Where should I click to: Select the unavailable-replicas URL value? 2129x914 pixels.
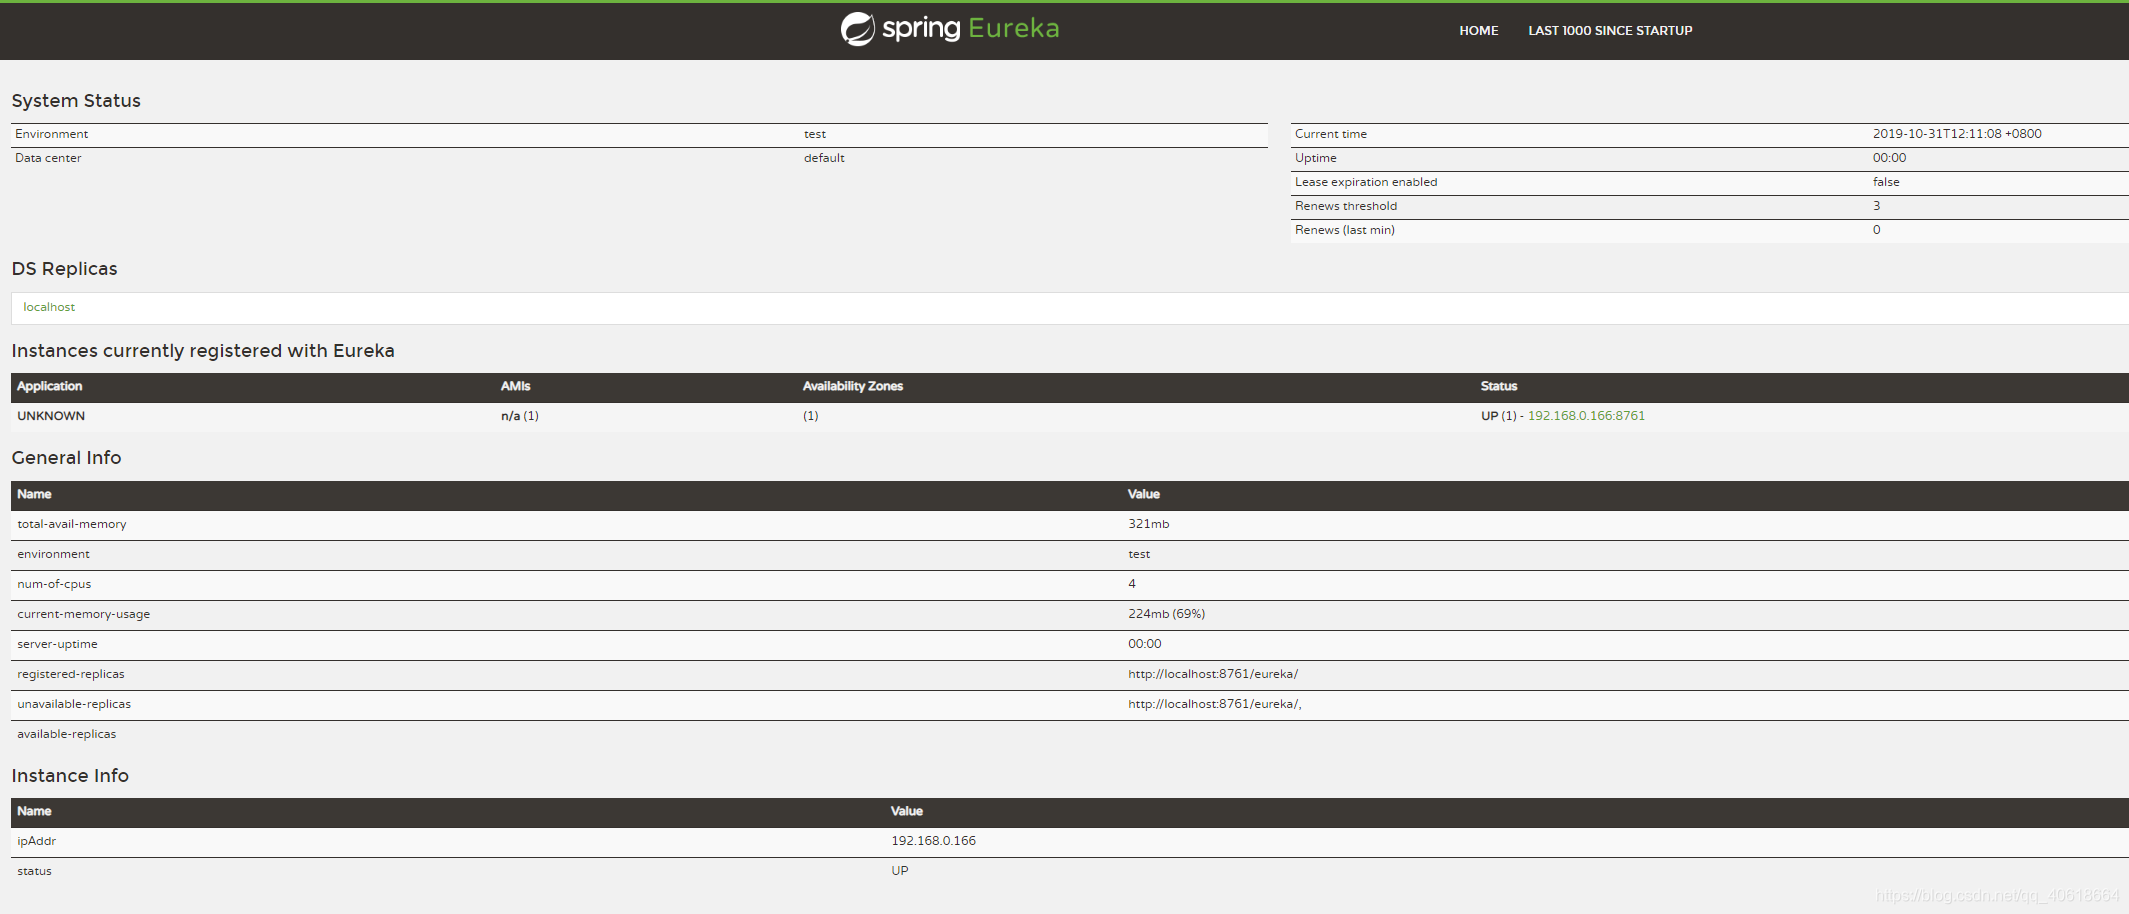1215,704
